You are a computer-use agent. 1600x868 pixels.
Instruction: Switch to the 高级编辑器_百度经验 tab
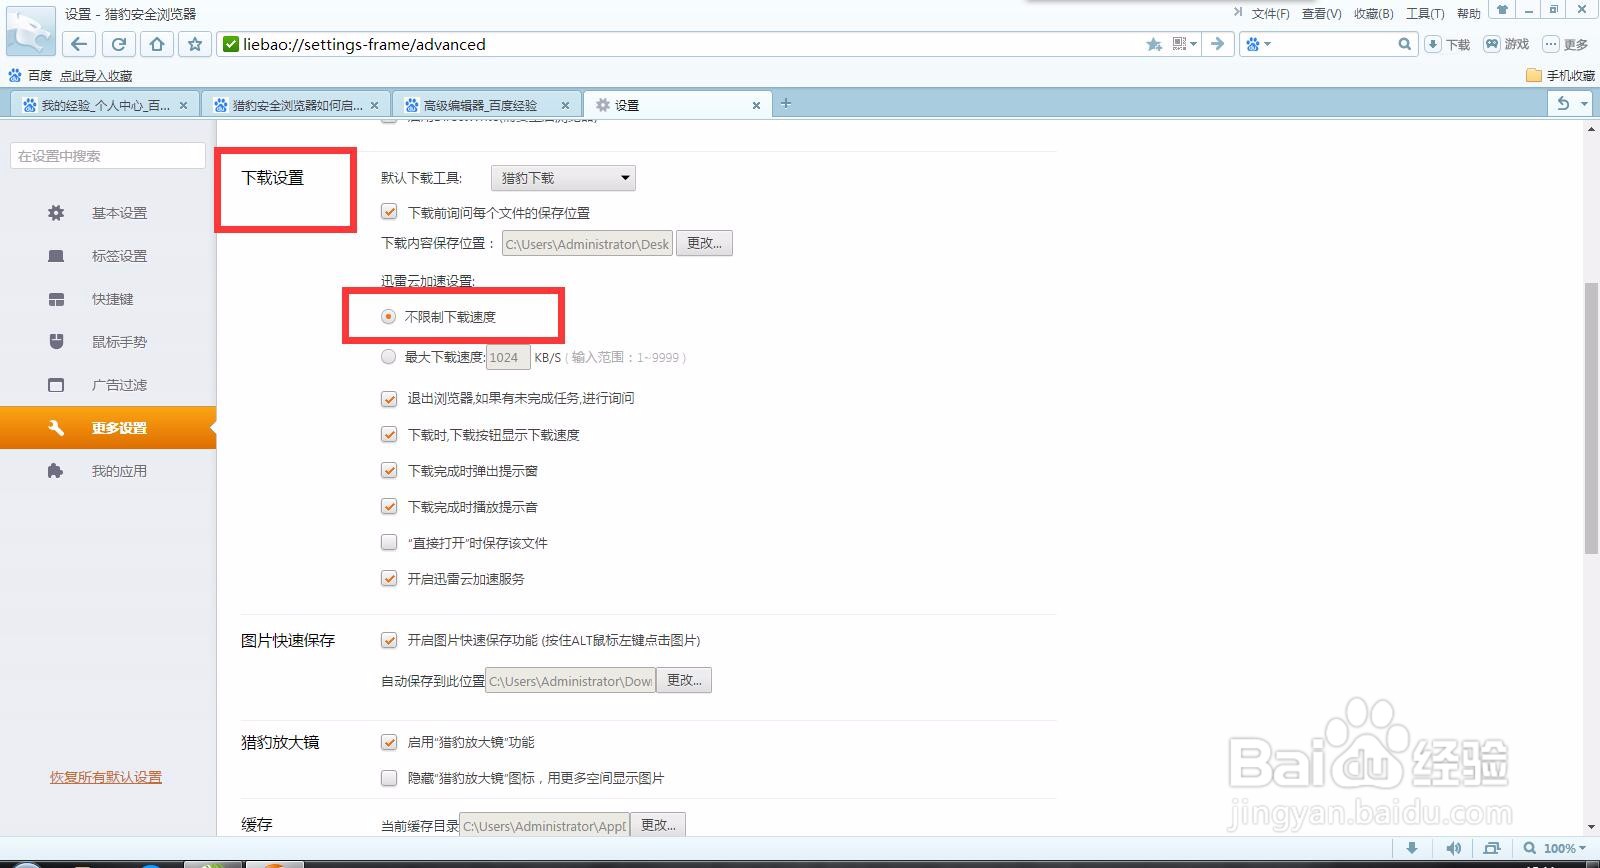click(x=488, y=105)
